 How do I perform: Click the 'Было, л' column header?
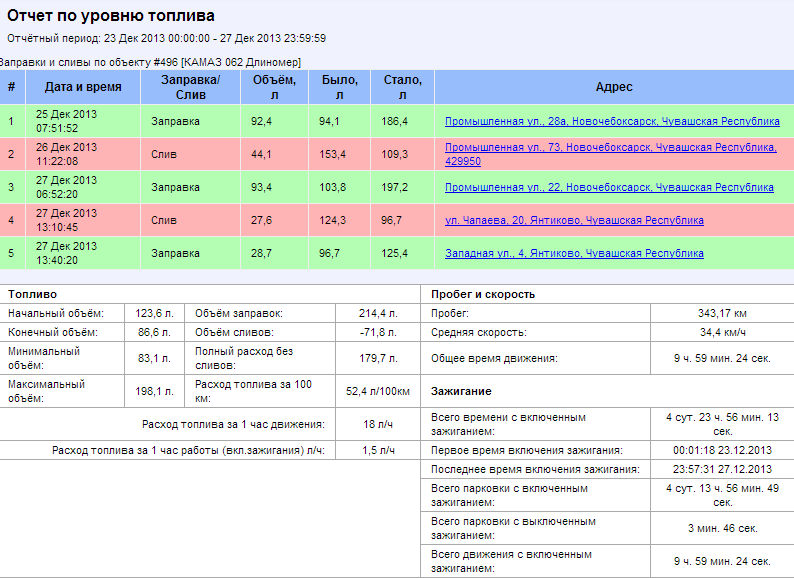point(340,87)
